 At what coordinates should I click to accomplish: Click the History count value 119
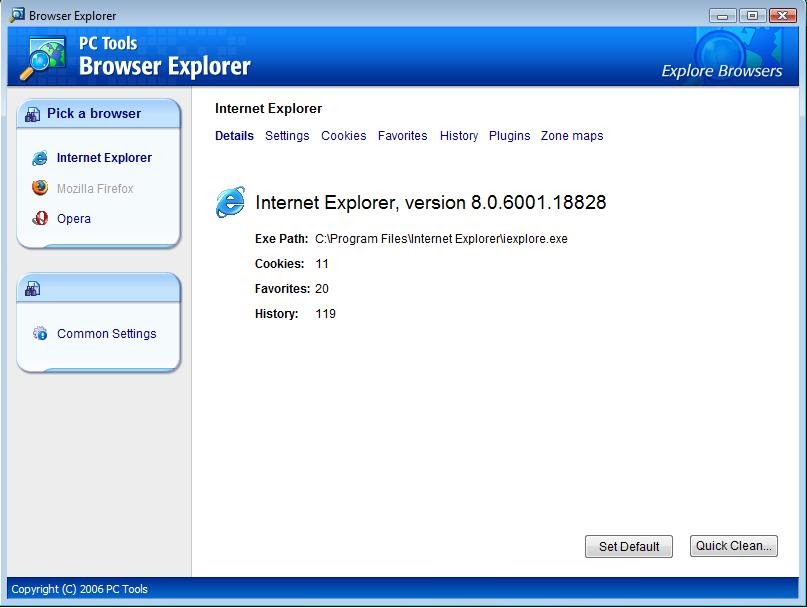point(325,314)
